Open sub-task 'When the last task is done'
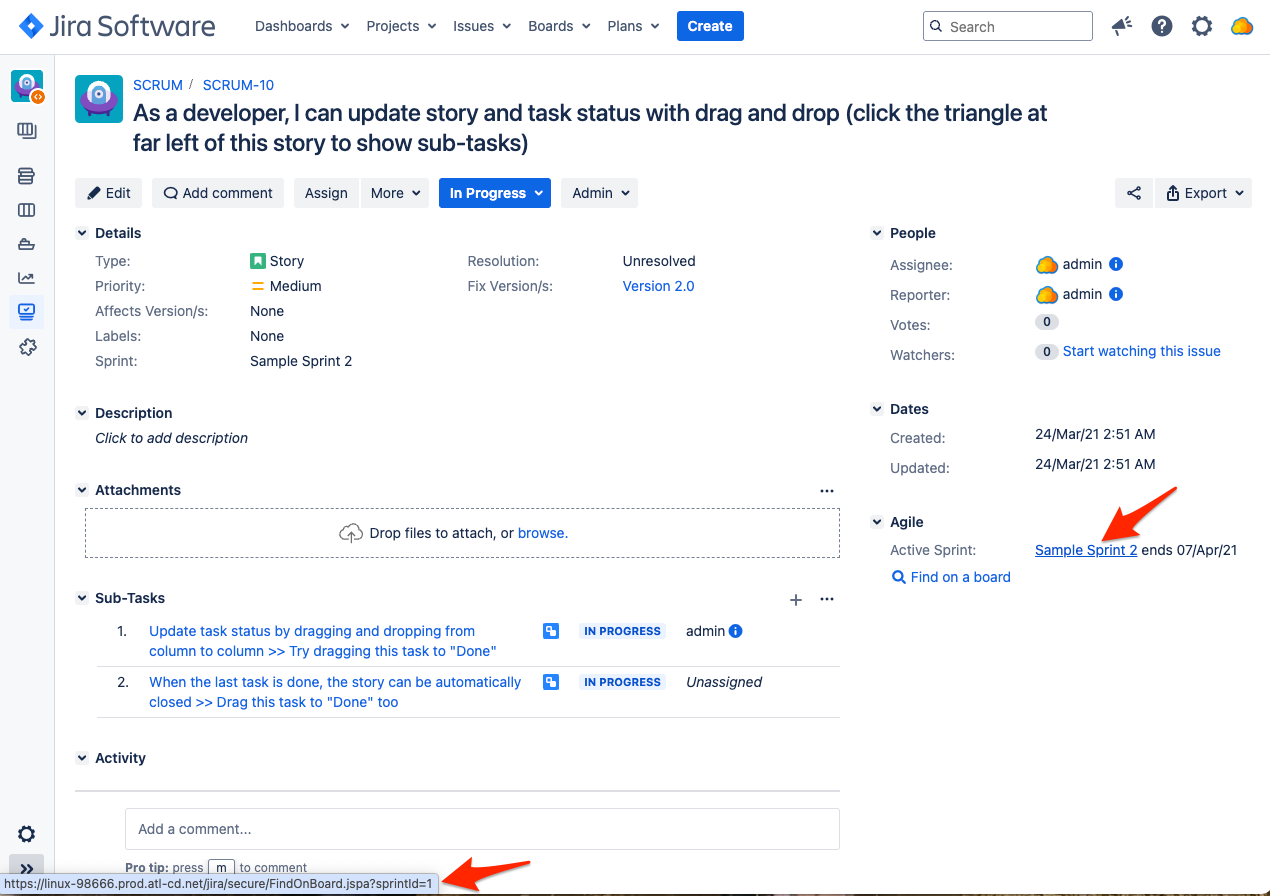The height and width of the screenshot is (896, 1270). pos(335,692)
